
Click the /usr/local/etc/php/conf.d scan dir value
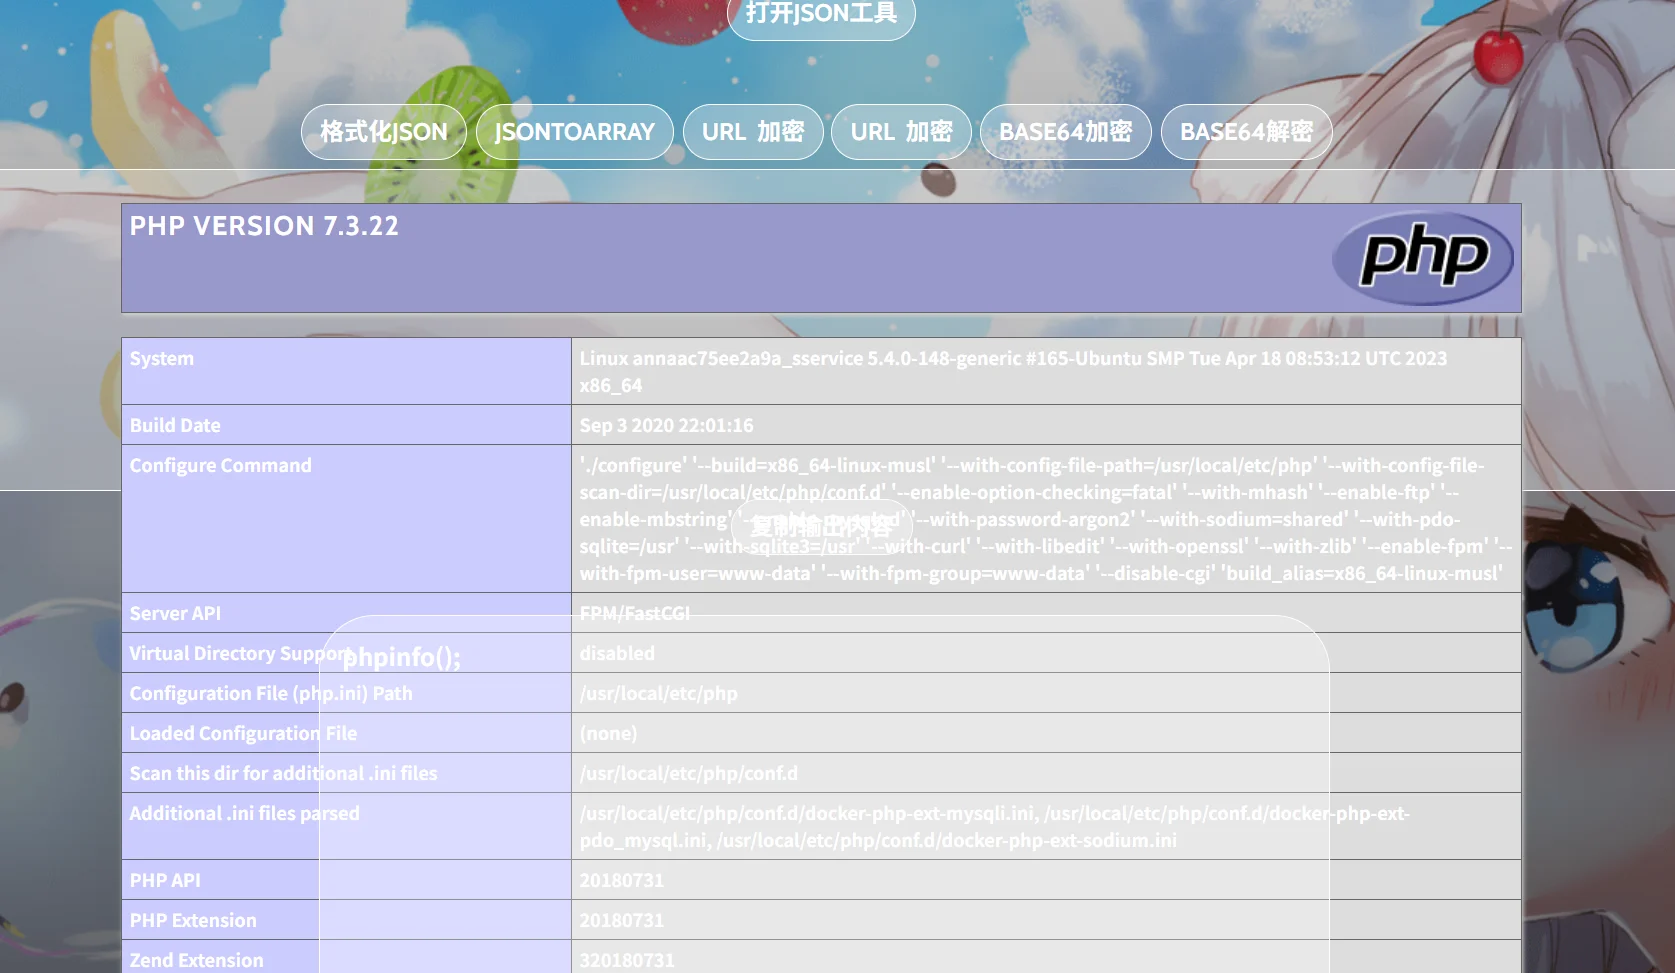click(x=688, y=773)
